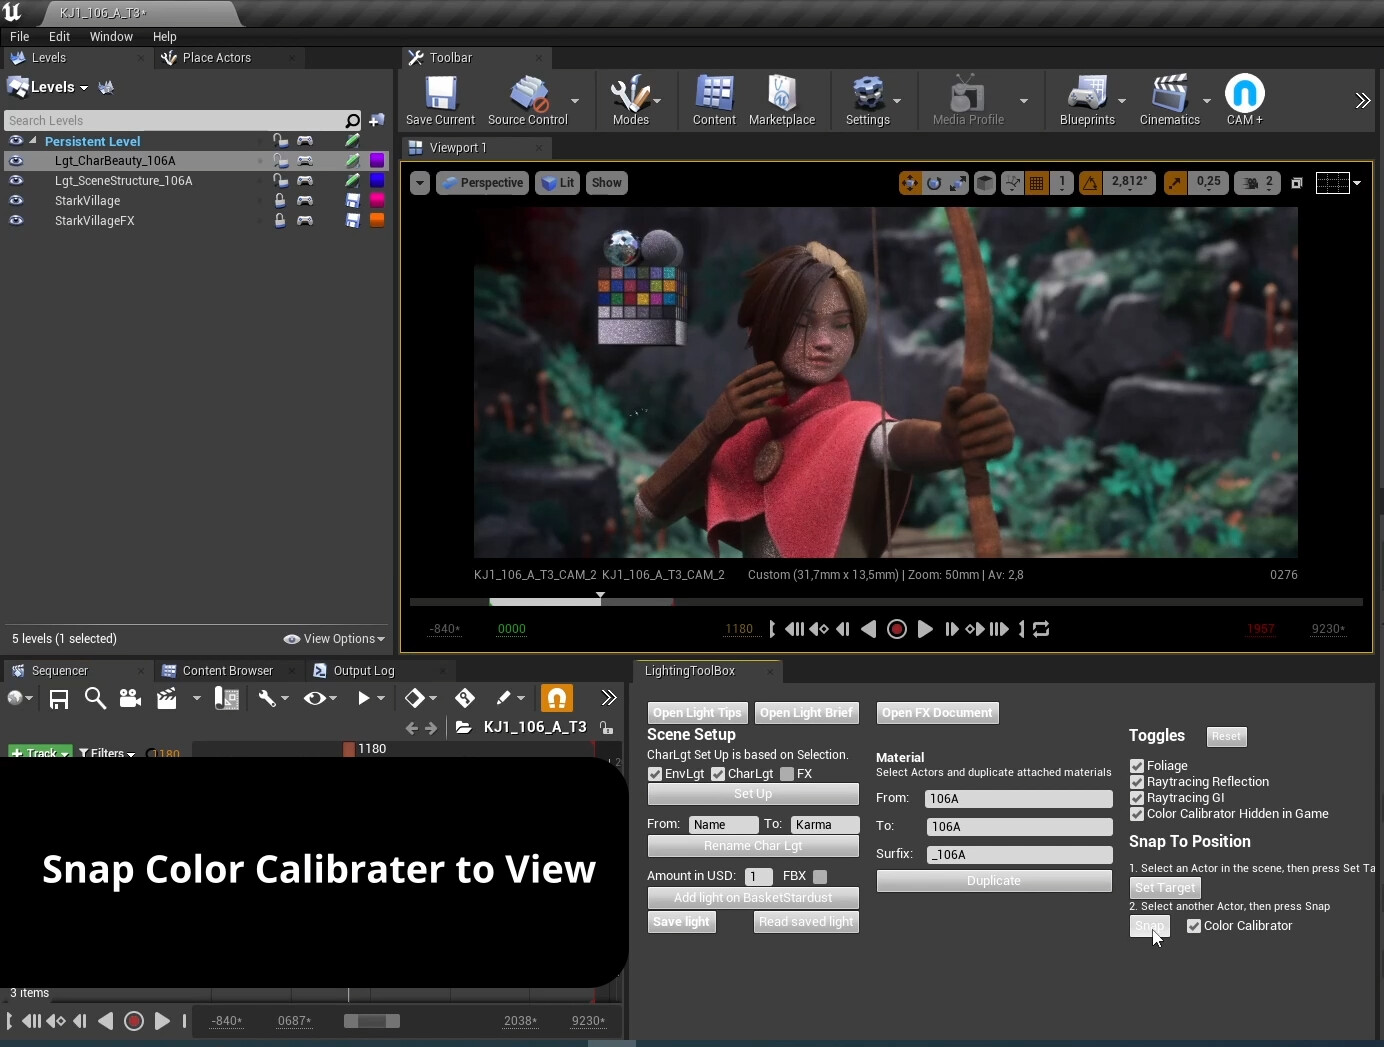Enable sequencer snapping with the magnet icon
Image resolution: width=1384 pixels, height=1047 pixels.
pos(557,698)
